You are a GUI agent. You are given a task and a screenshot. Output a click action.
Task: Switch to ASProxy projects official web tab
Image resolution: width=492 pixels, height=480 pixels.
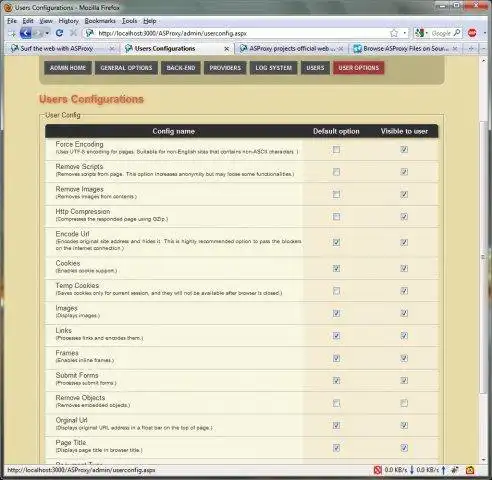292,49
